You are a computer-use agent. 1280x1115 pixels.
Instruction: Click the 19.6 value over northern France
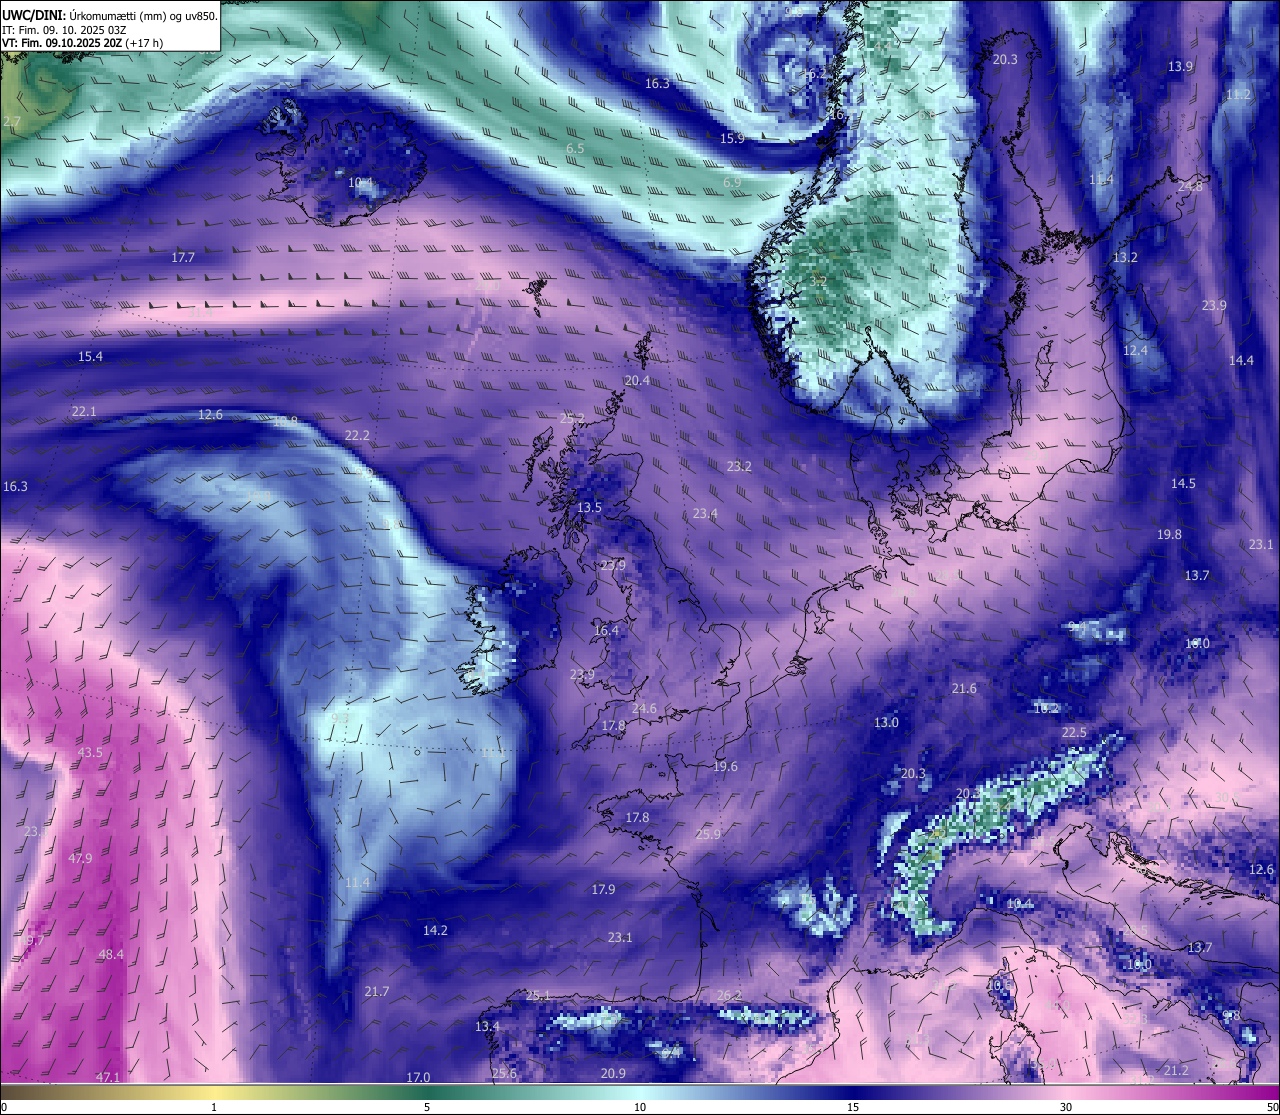(x=725, y=766)
